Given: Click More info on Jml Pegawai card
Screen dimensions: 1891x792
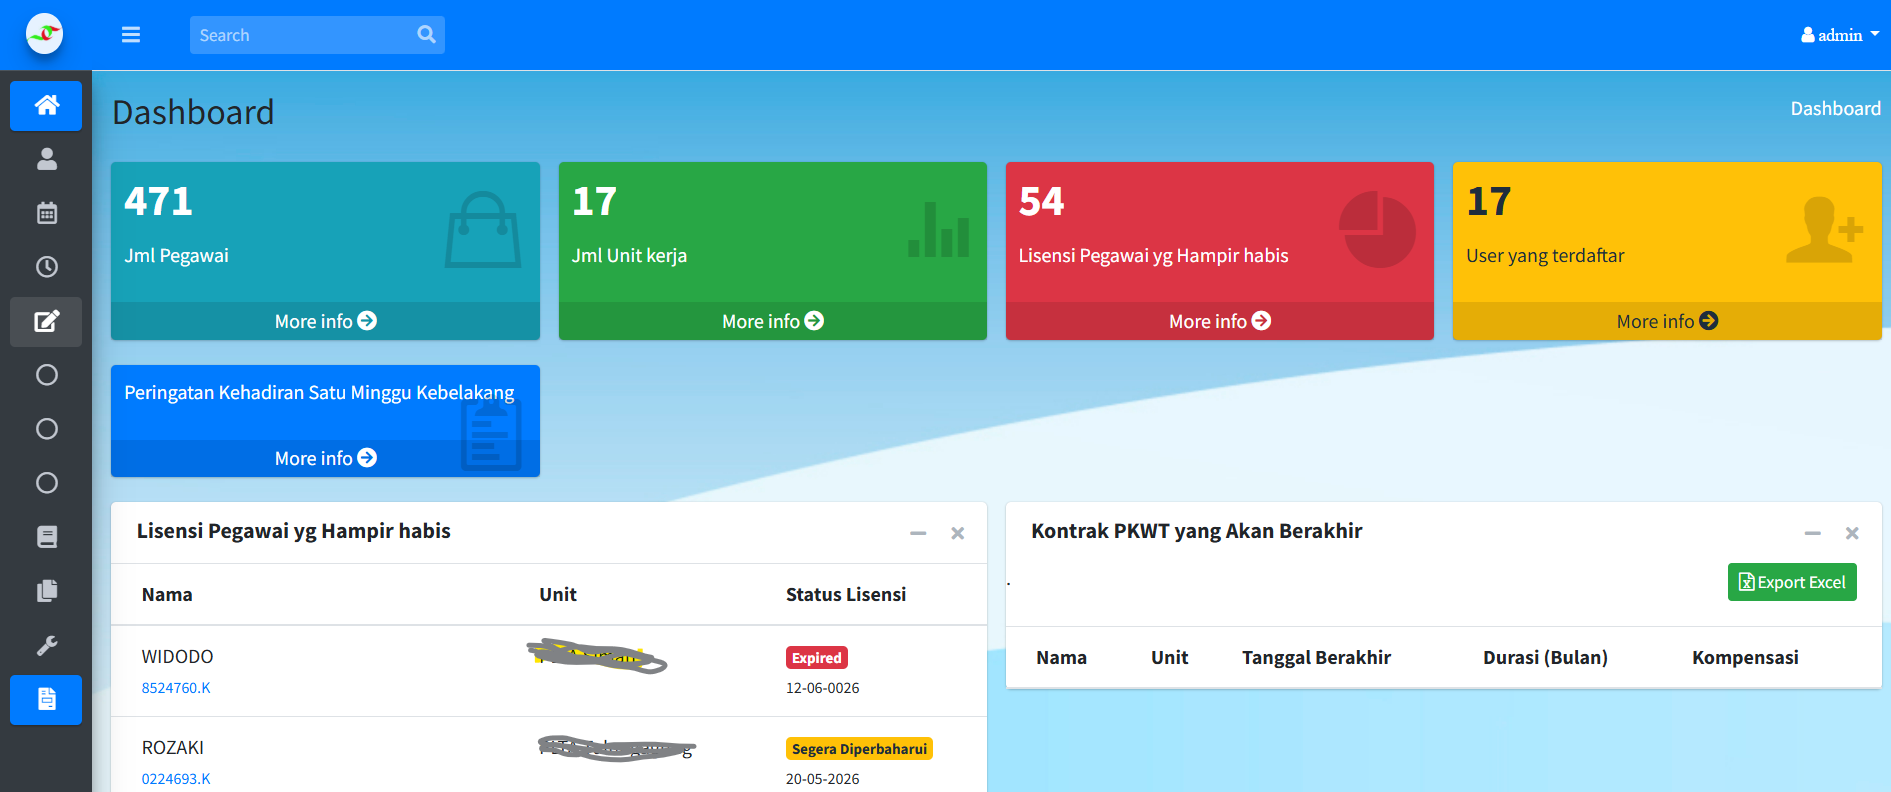Looking at the screenshot, I should (x=325, y=321).
